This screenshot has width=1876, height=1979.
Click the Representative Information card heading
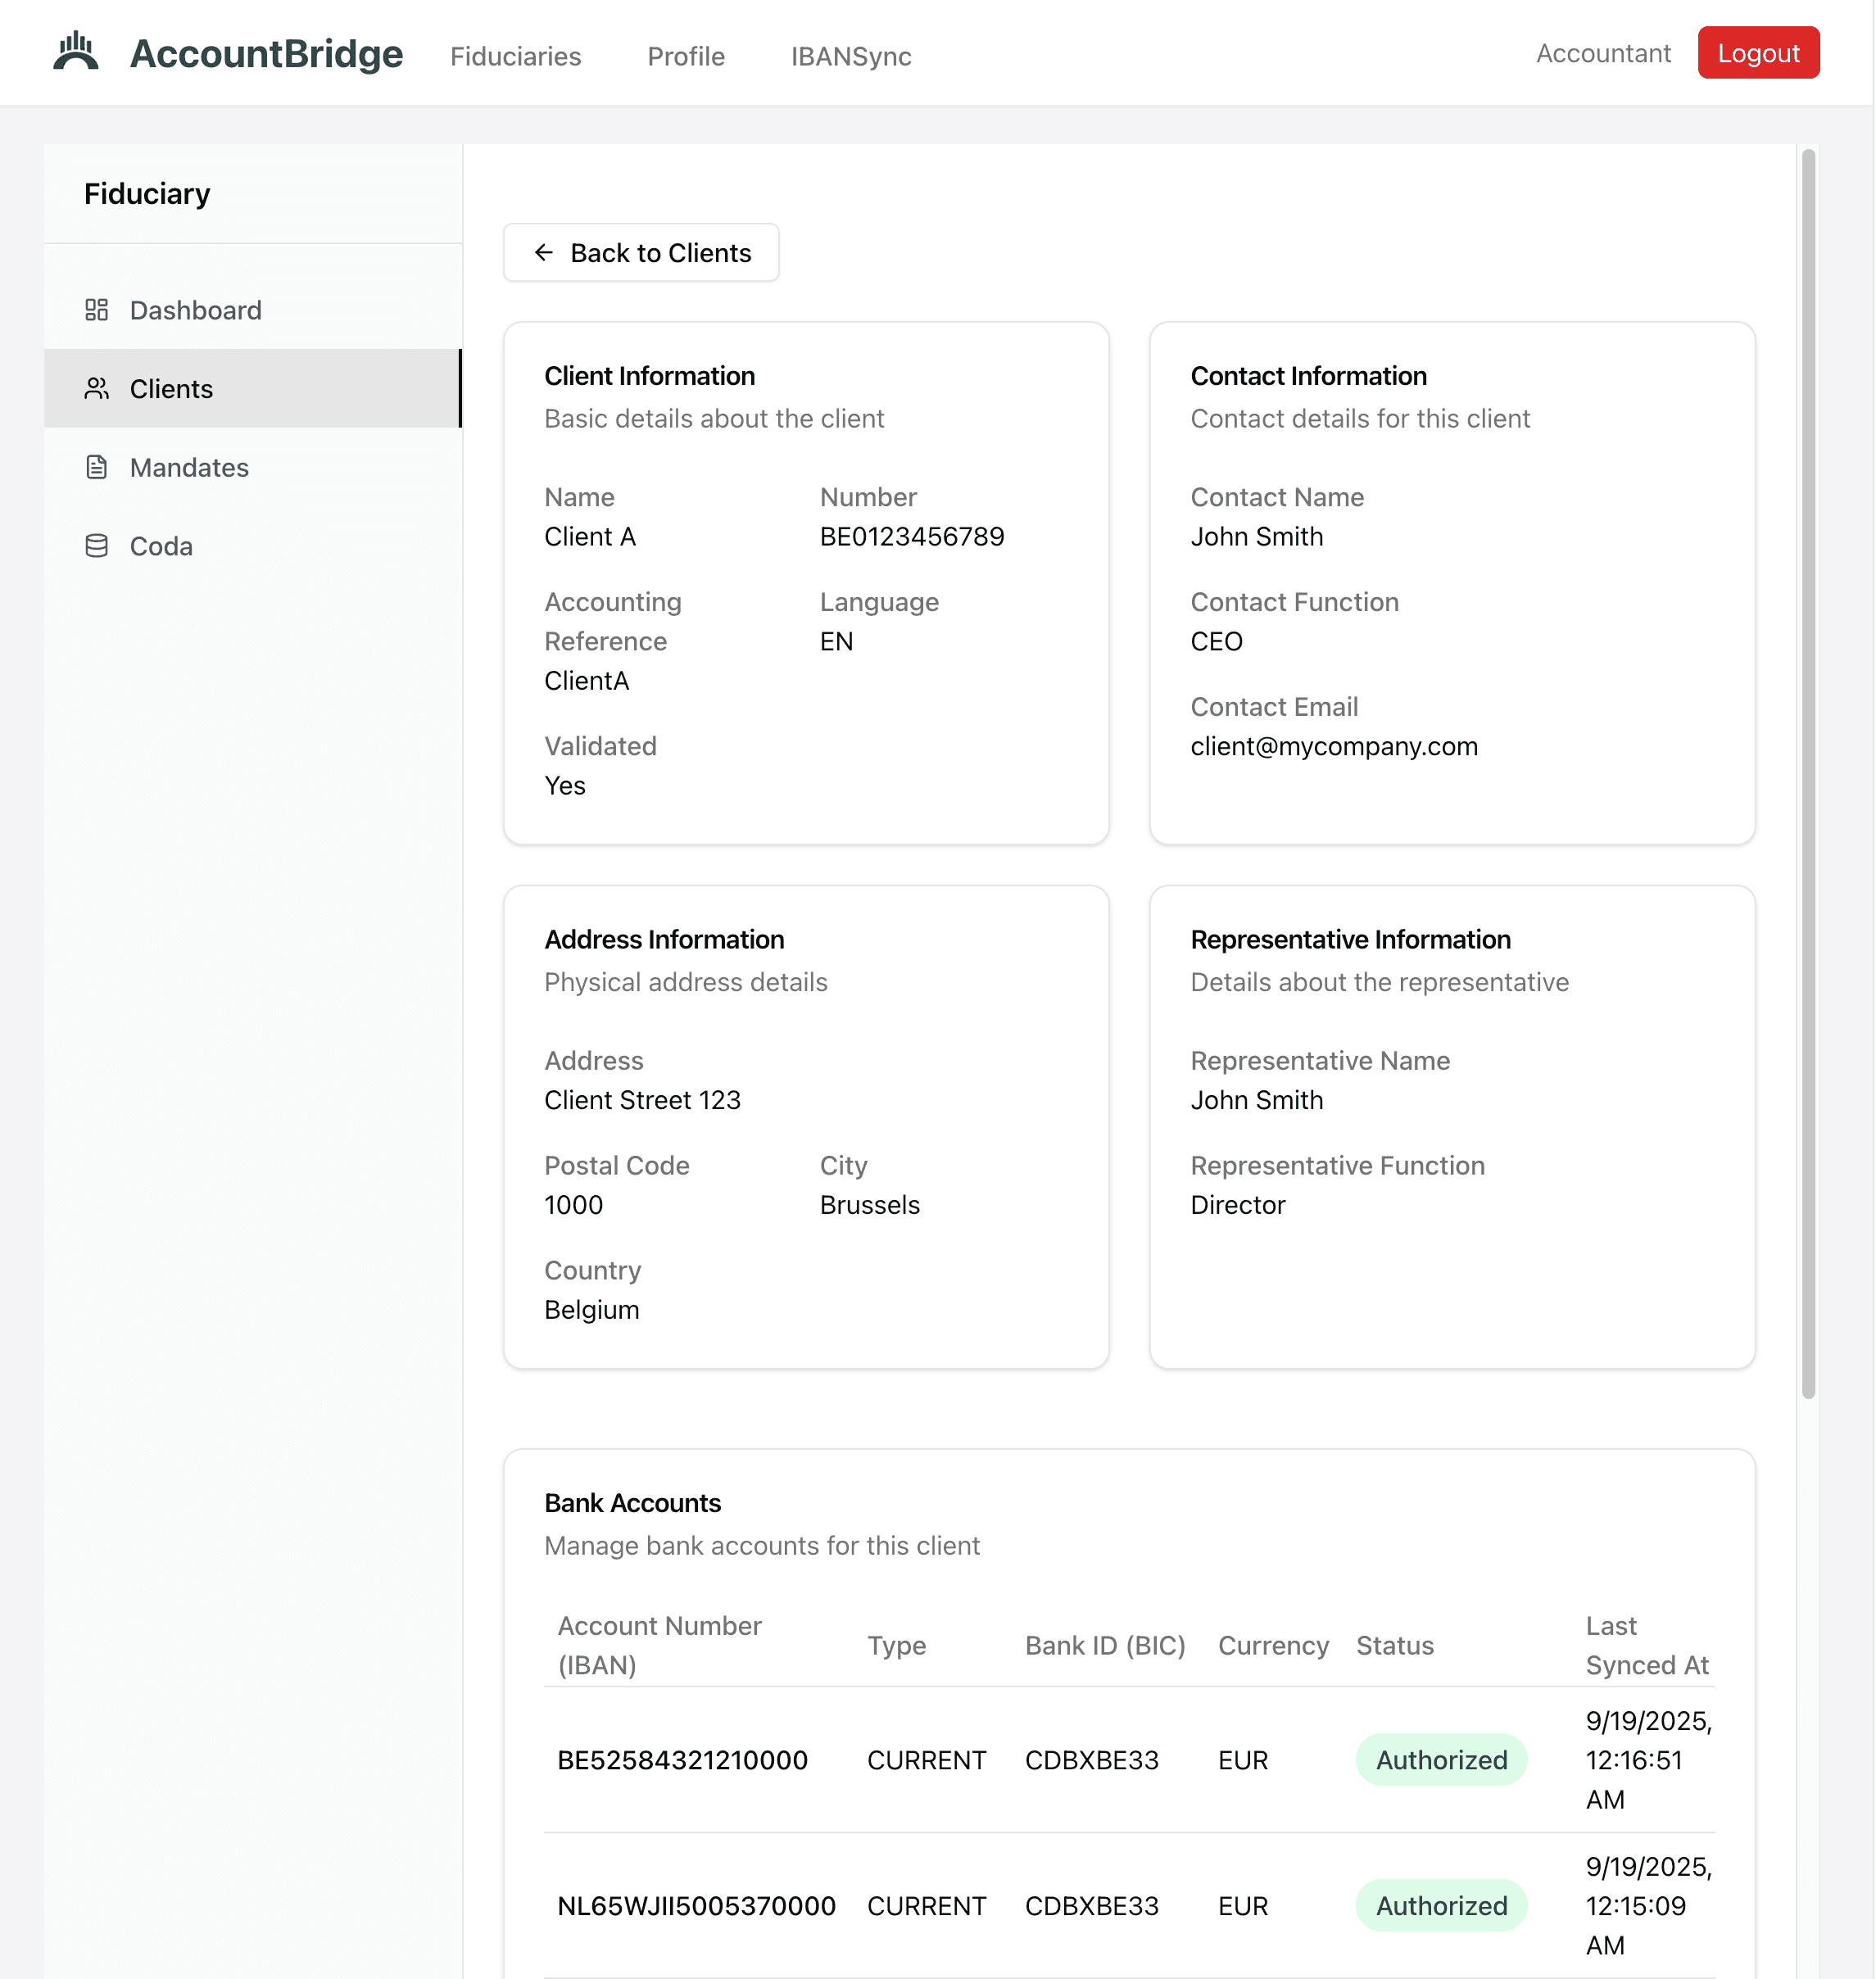coord(1350,940)
